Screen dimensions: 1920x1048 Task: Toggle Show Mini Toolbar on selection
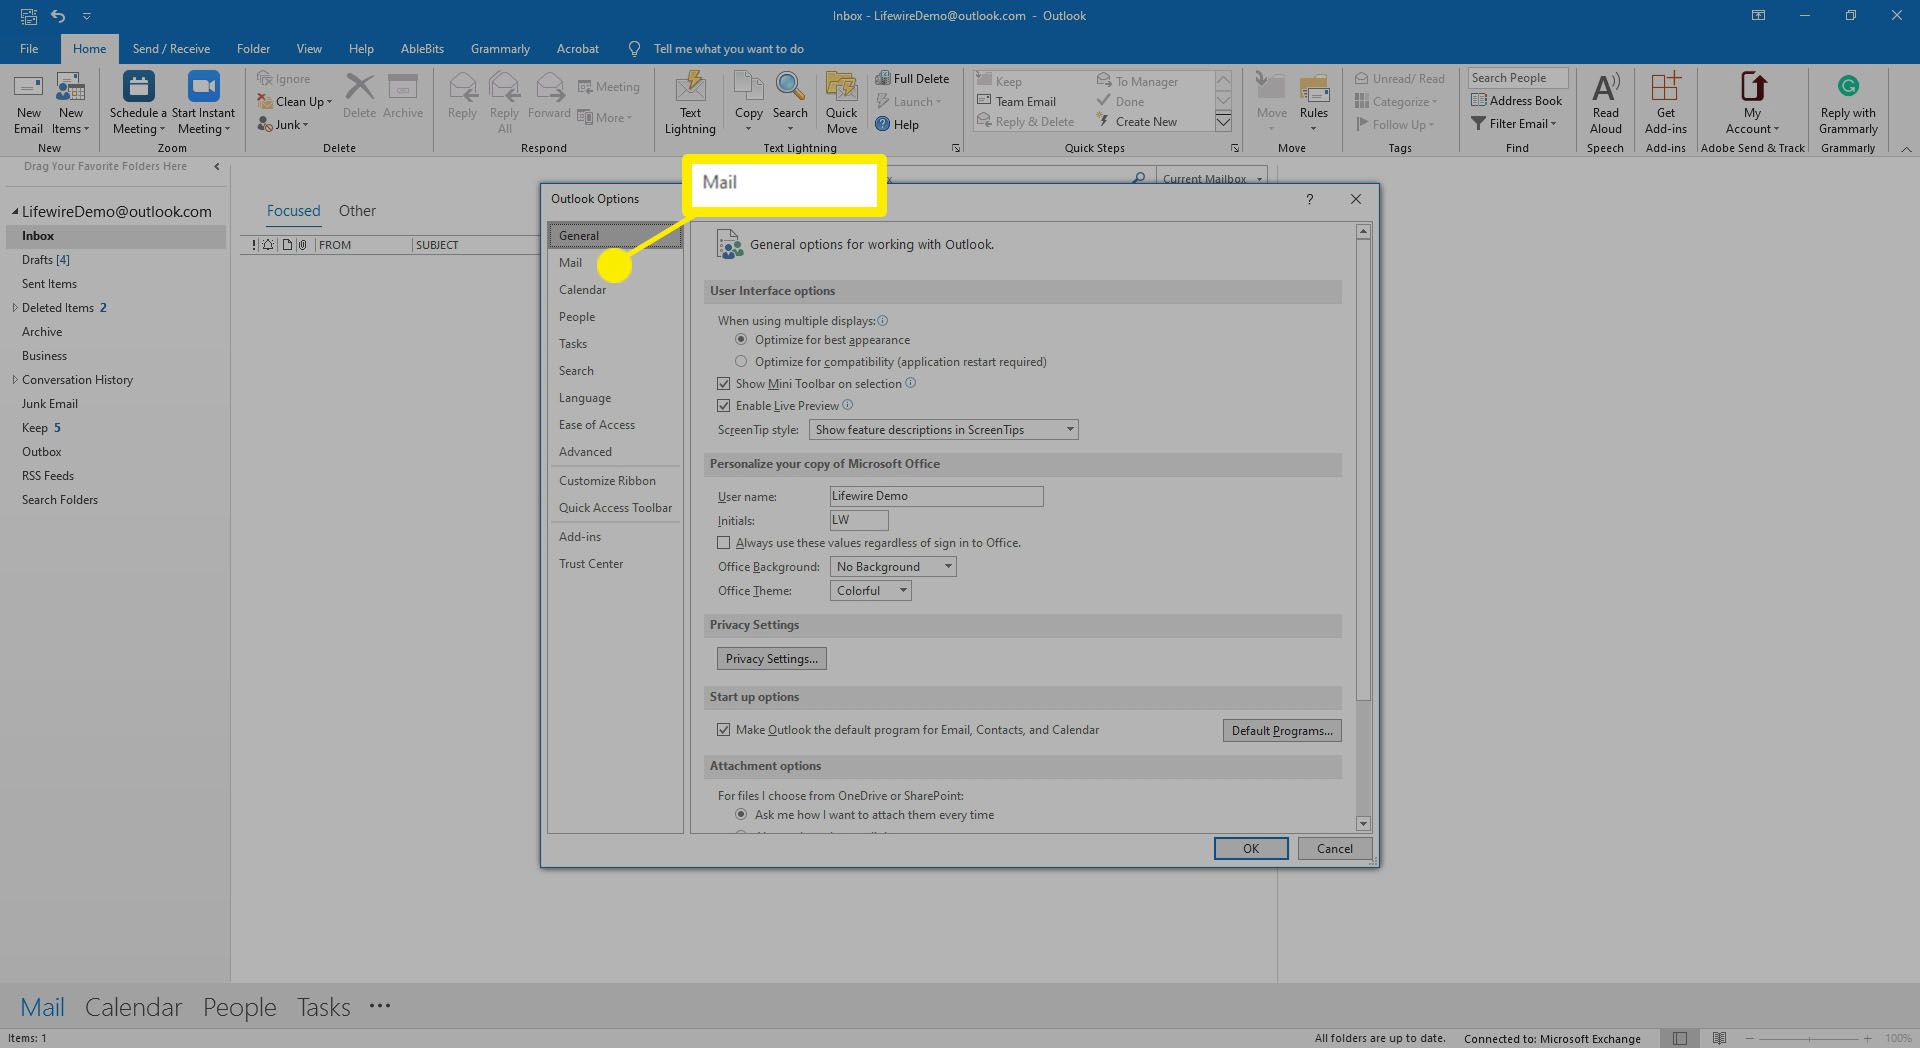723,384
